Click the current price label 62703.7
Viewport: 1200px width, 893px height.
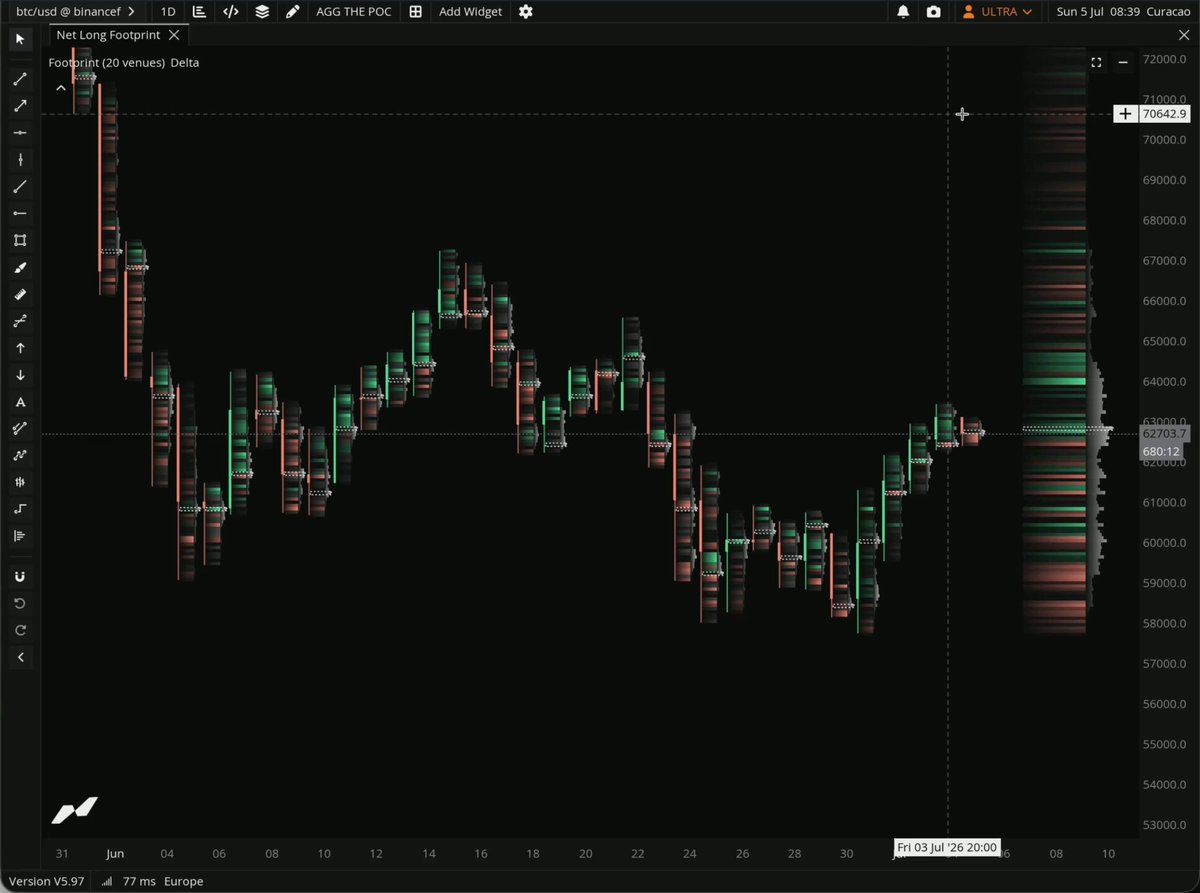1165,434
